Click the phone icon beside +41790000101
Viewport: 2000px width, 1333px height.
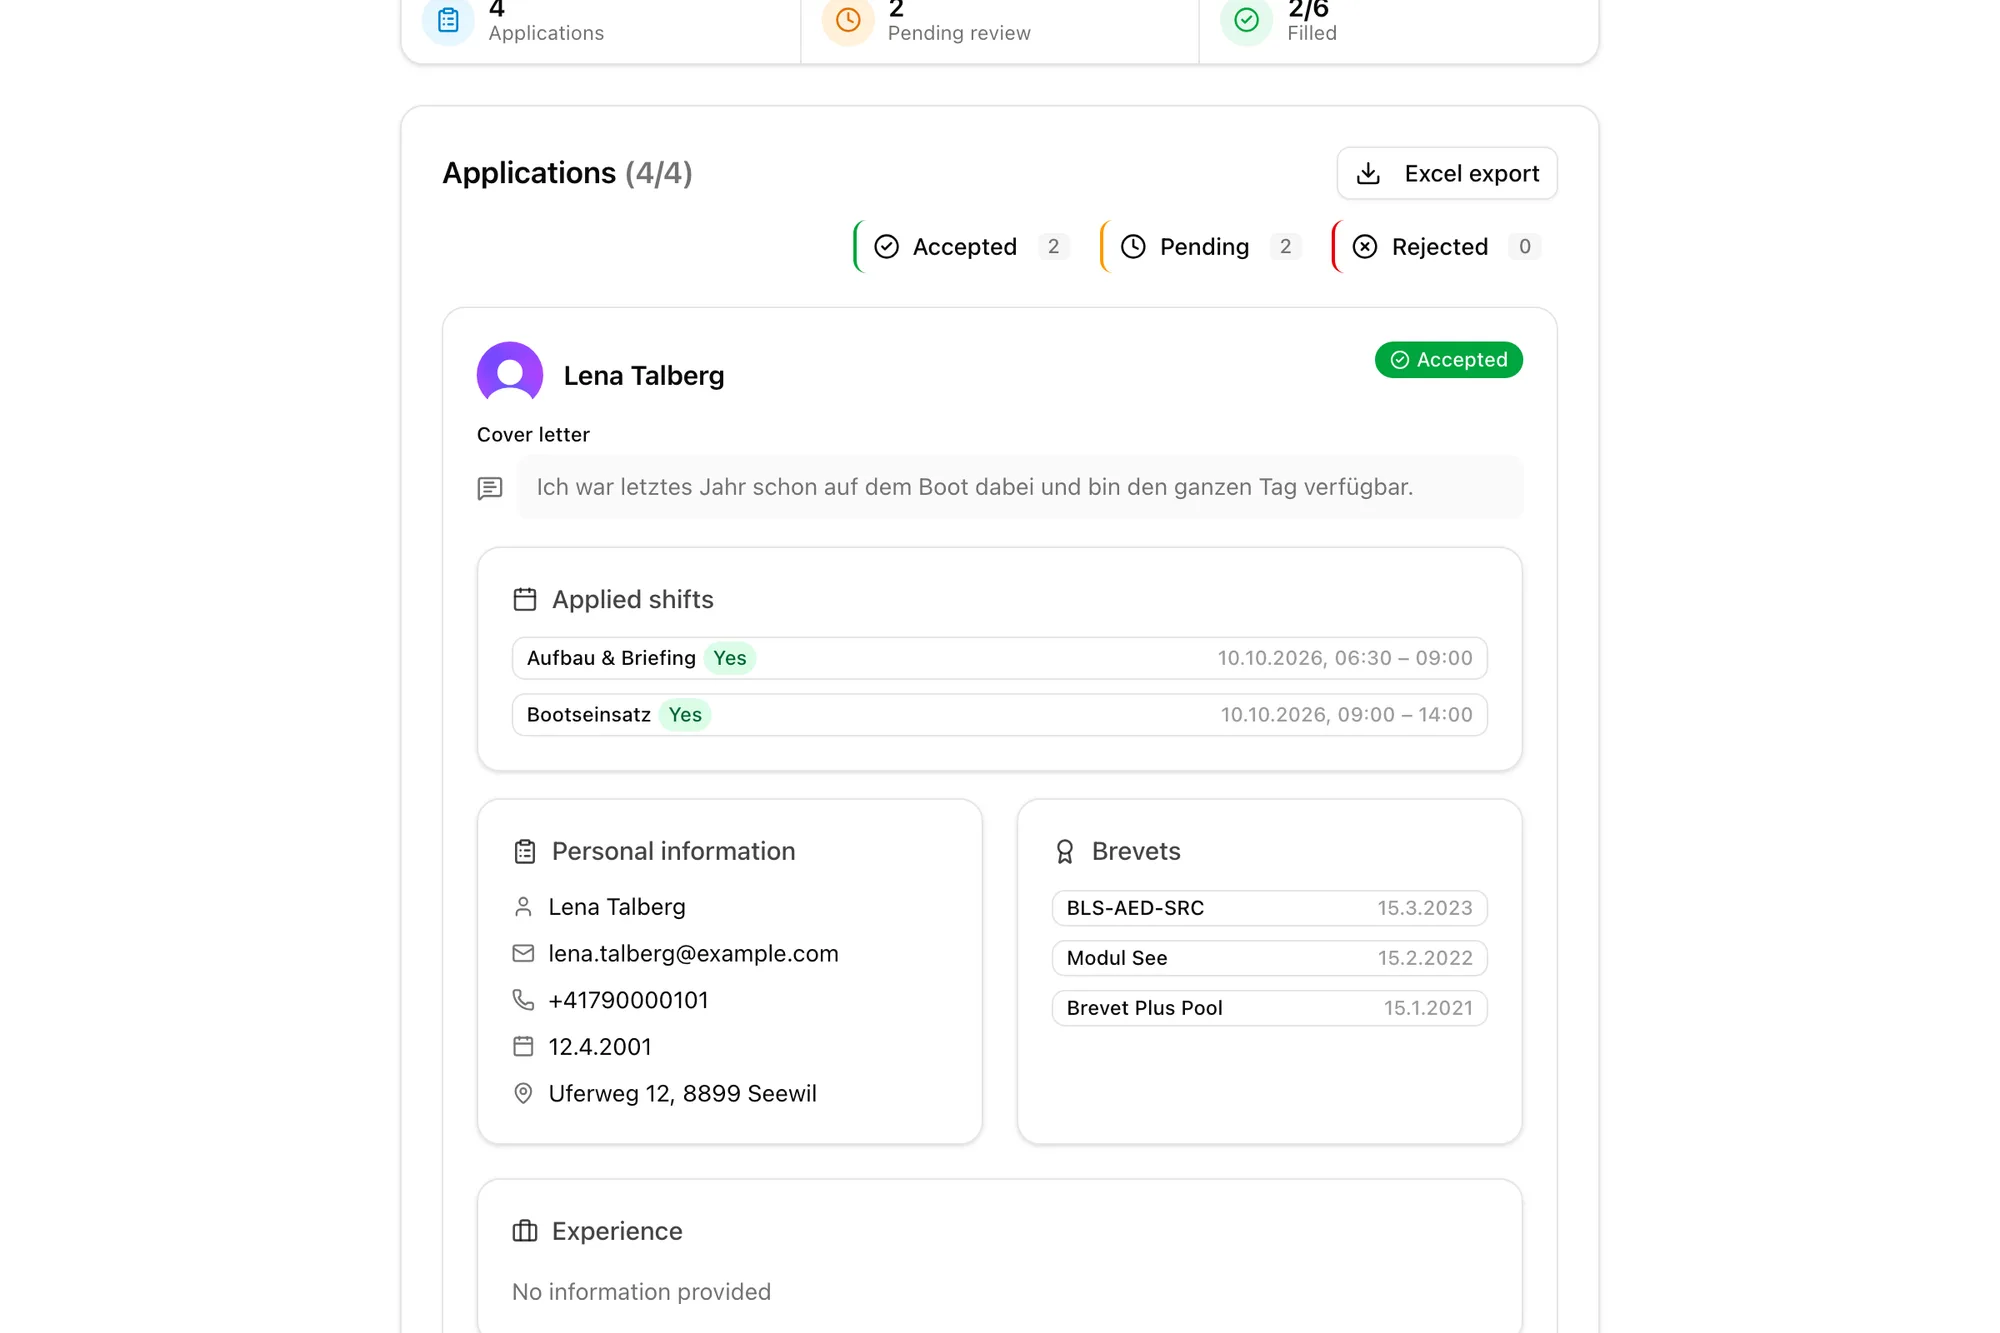point(523,1000)
